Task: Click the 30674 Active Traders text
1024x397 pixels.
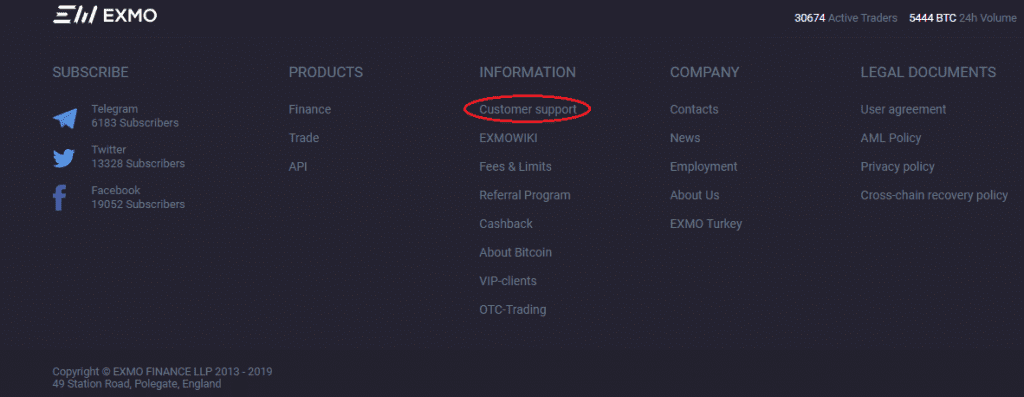Action: click(x=845, y=18)
